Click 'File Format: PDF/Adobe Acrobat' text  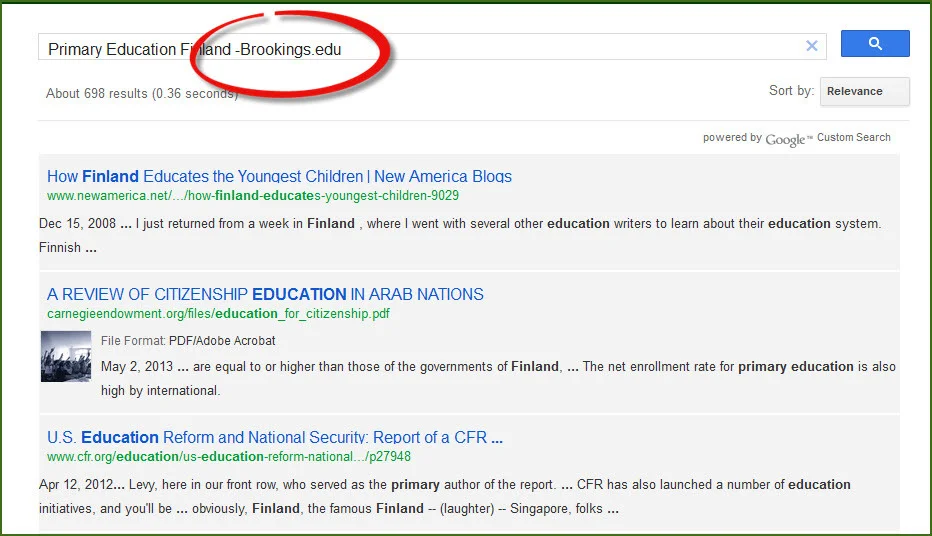click(188, 341)
